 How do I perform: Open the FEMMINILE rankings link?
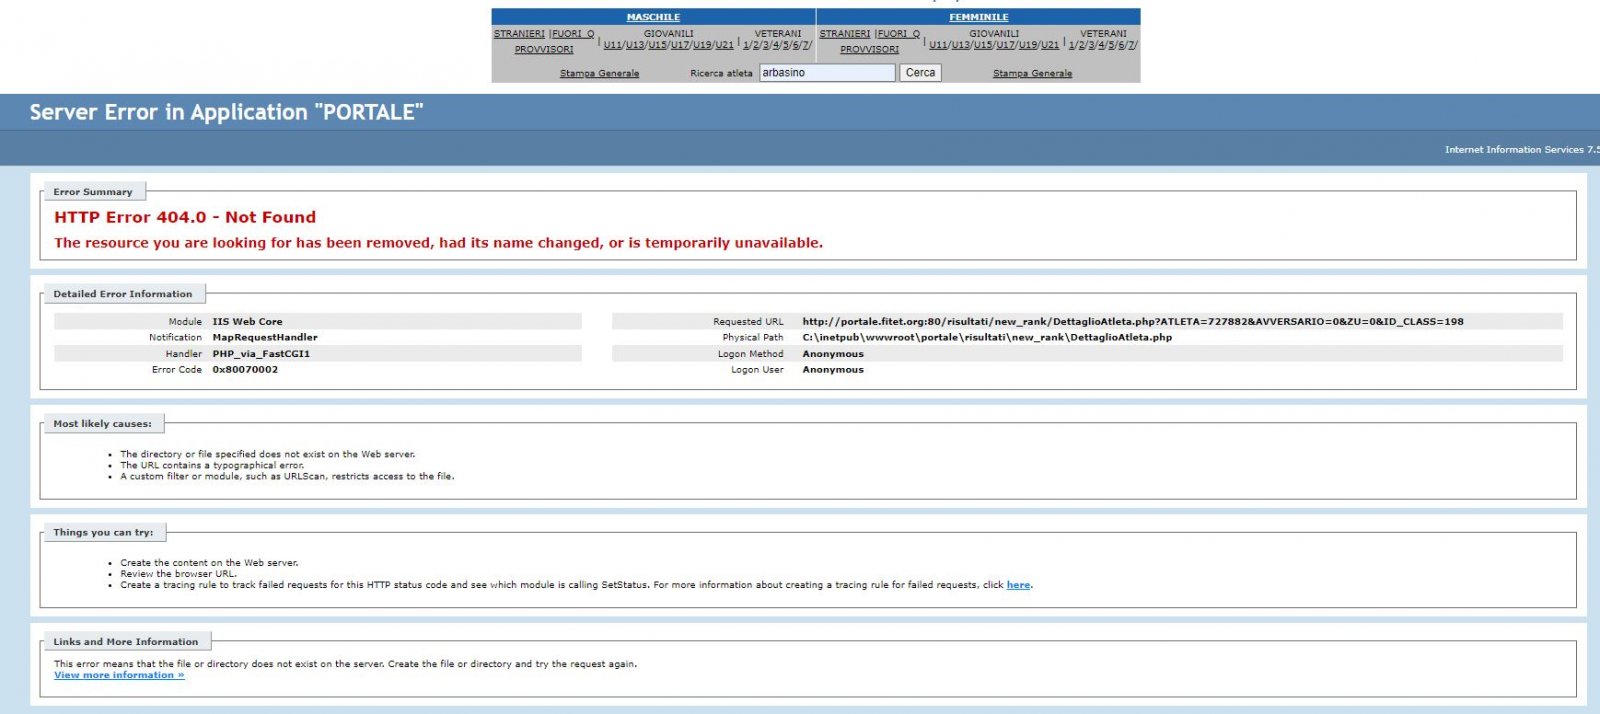click(x=978, y=17)
